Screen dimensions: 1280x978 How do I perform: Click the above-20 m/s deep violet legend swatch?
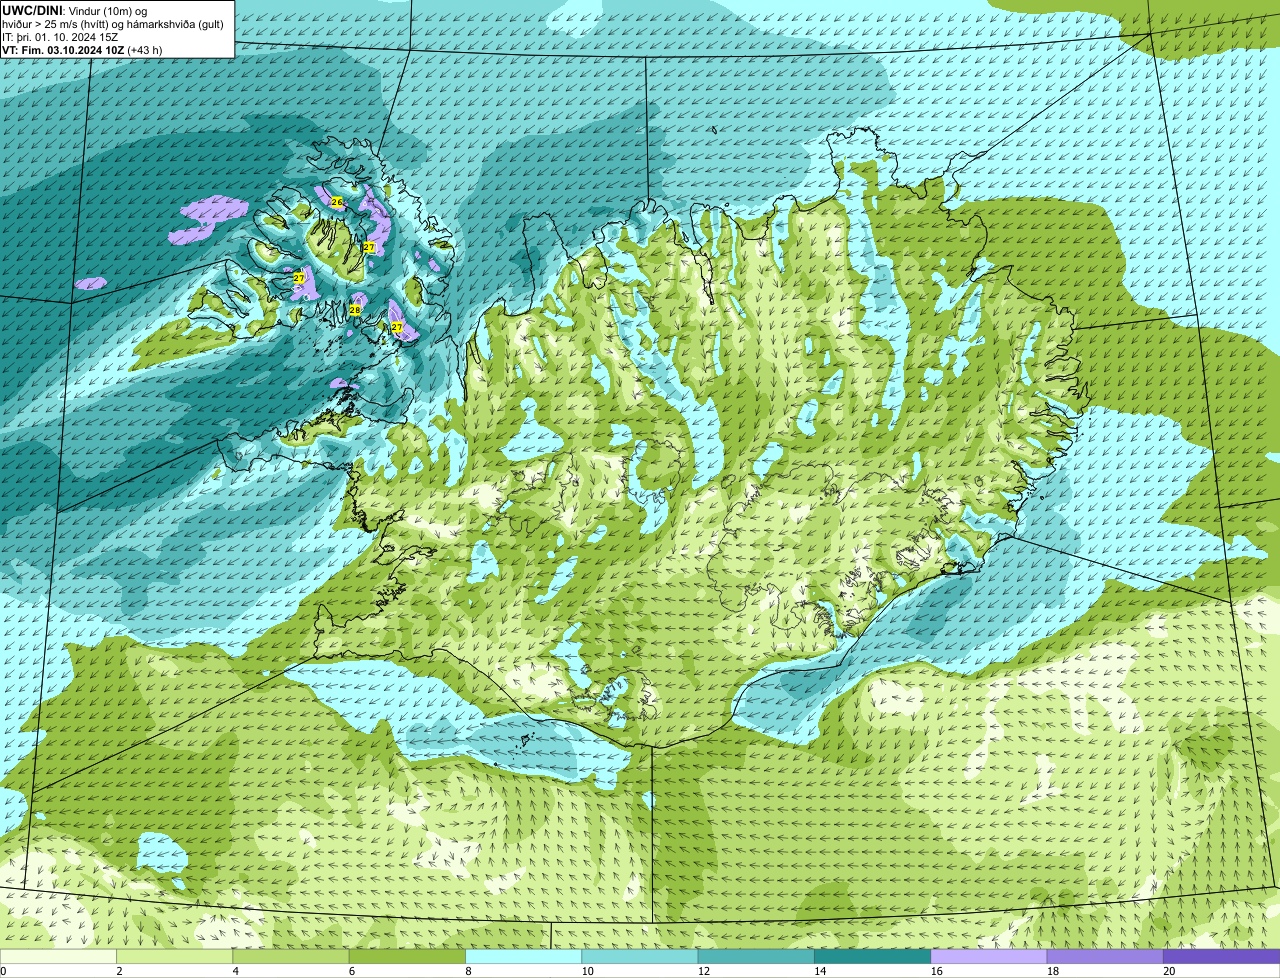[x=1222, y=956]
